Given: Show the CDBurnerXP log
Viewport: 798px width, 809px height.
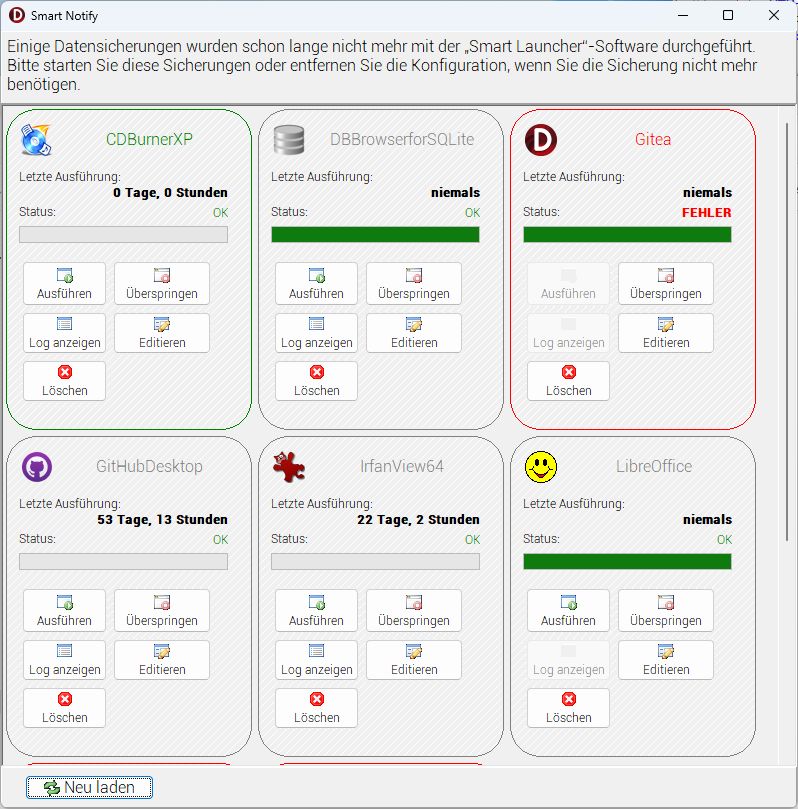Looking at the screenshot, I should 64,333.
